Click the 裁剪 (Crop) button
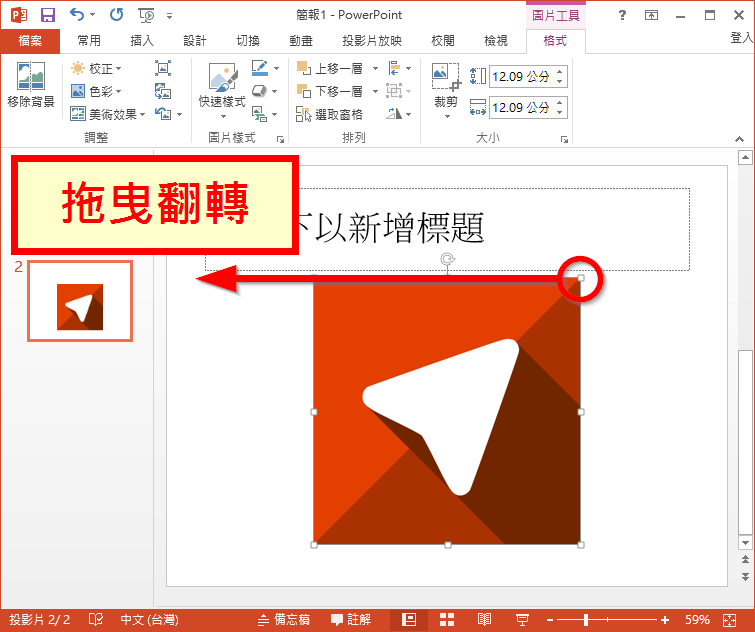 446,90
